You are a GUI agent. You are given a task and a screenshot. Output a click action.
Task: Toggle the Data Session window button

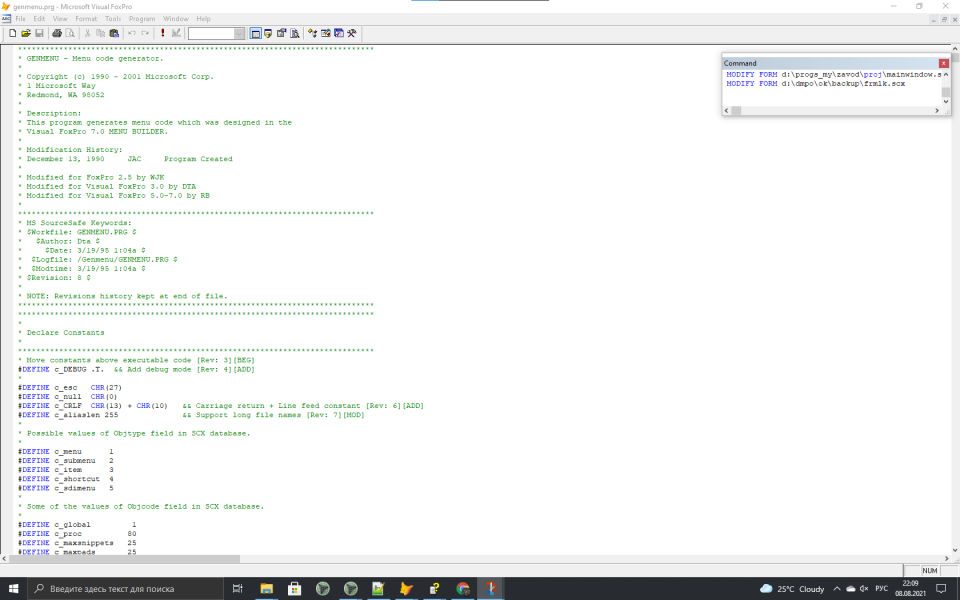269,33
